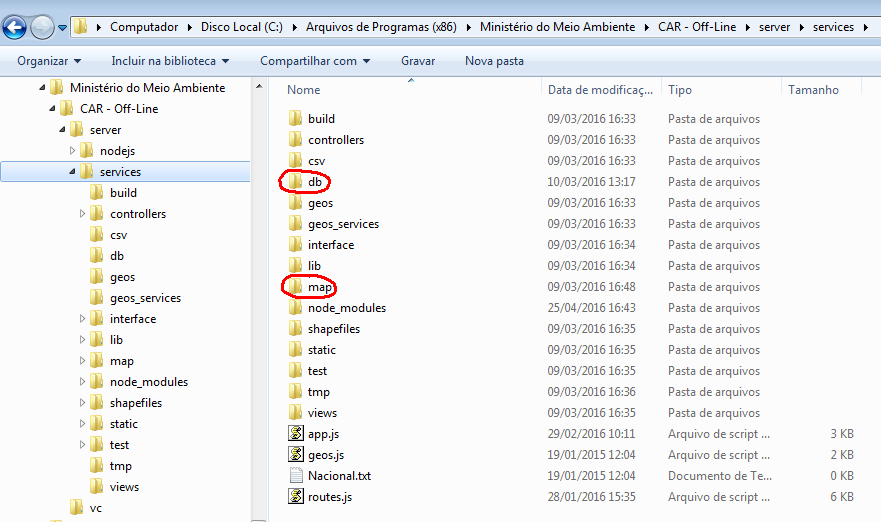Click server breadcrumb segment

pos(774,27)
